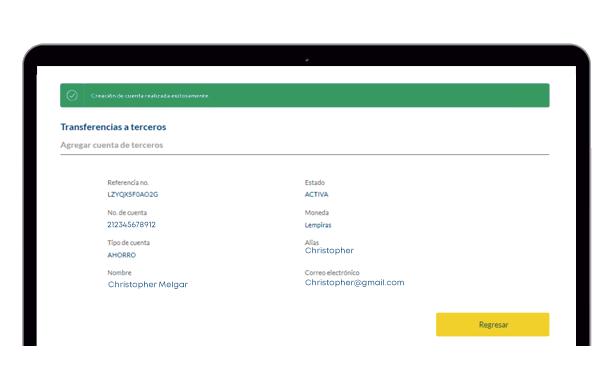Click the success checkmark icon in green banner
The image size is (612, 375).
(72, 95)
